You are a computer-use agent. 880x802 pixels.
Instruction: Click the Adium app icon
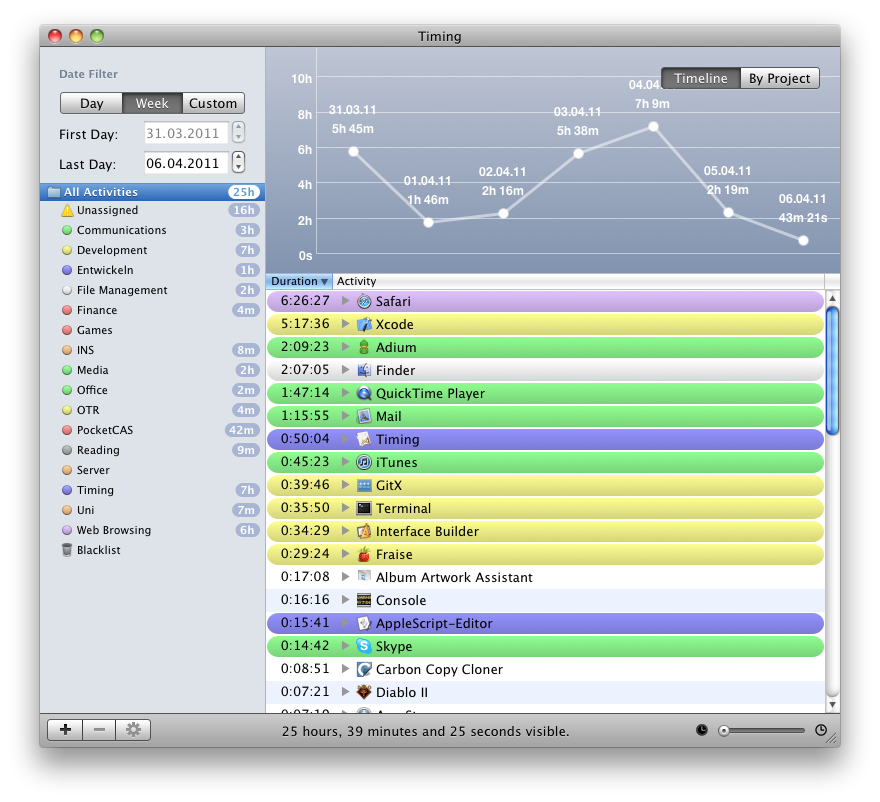tap(364, 347)
